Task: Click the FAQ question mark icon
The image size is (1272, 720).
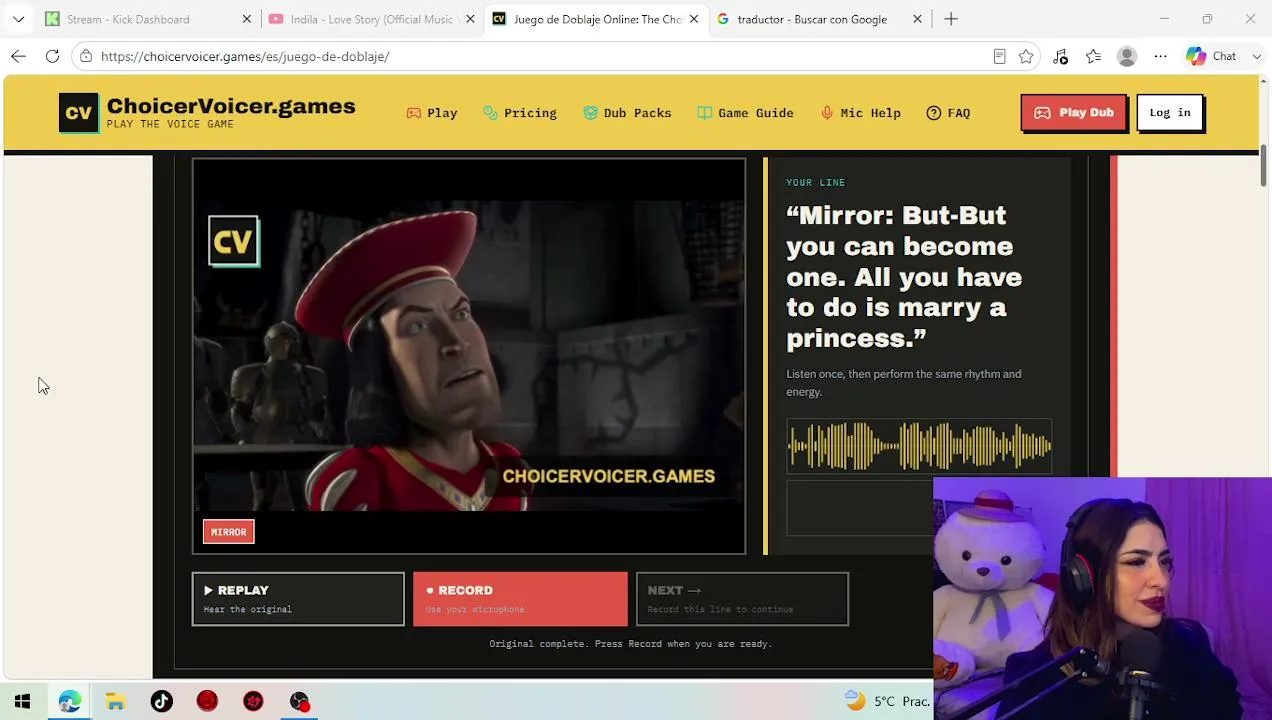Action: (934, 113)
